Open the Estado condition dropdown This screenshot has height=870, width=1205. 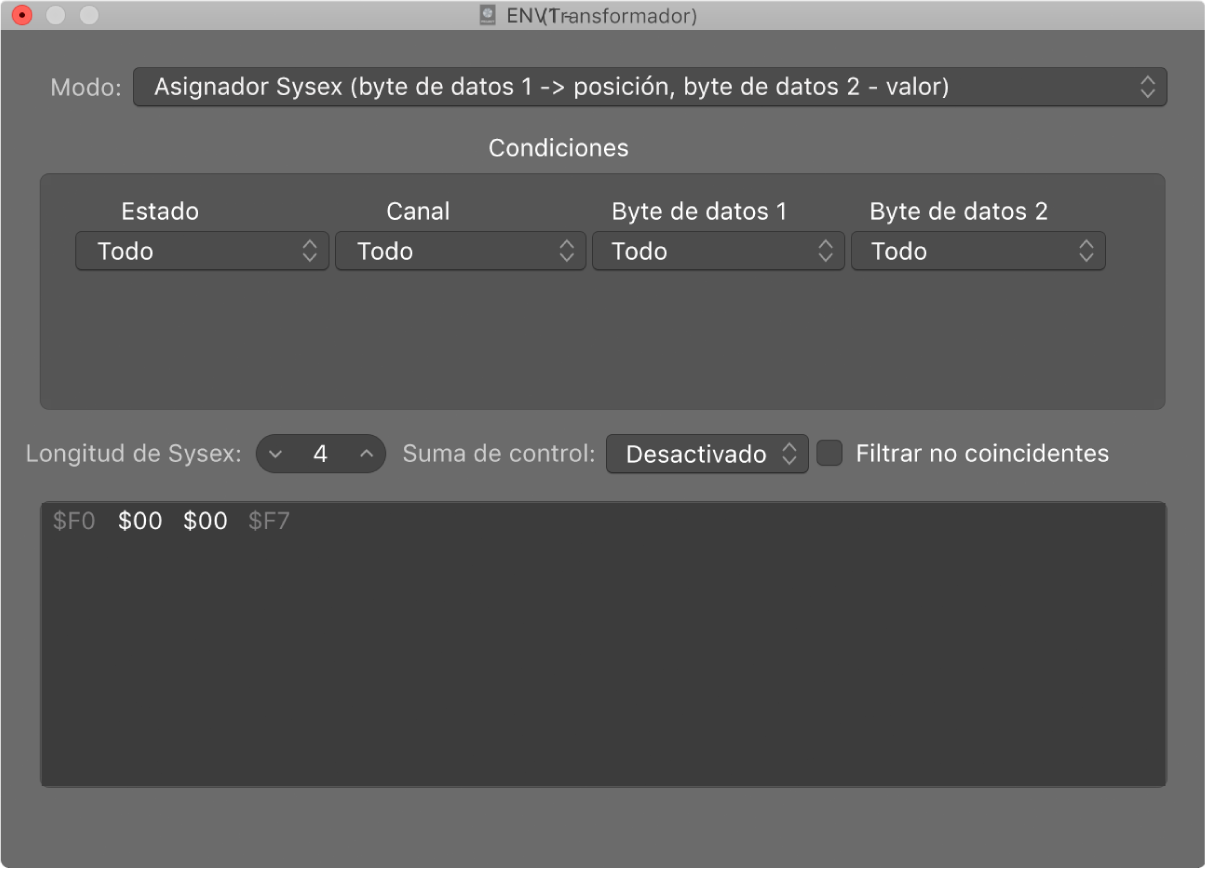coord(202,251)
